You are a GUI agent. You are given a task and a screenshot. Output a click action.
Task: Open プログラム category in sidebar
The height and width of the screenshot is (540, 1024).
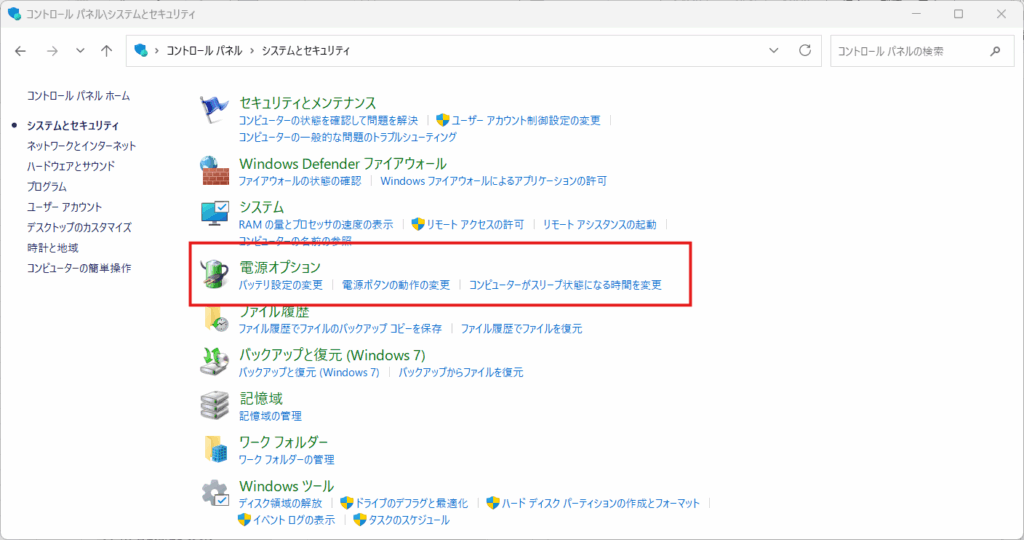tap(47, 187)
